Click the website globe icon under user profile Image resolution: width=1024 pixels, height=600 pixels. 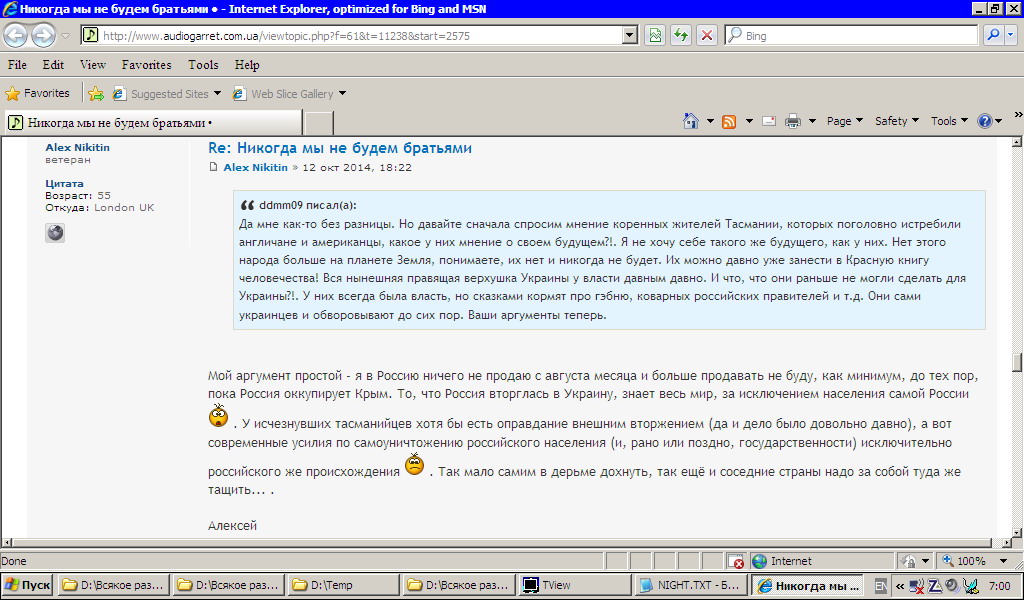55,232
